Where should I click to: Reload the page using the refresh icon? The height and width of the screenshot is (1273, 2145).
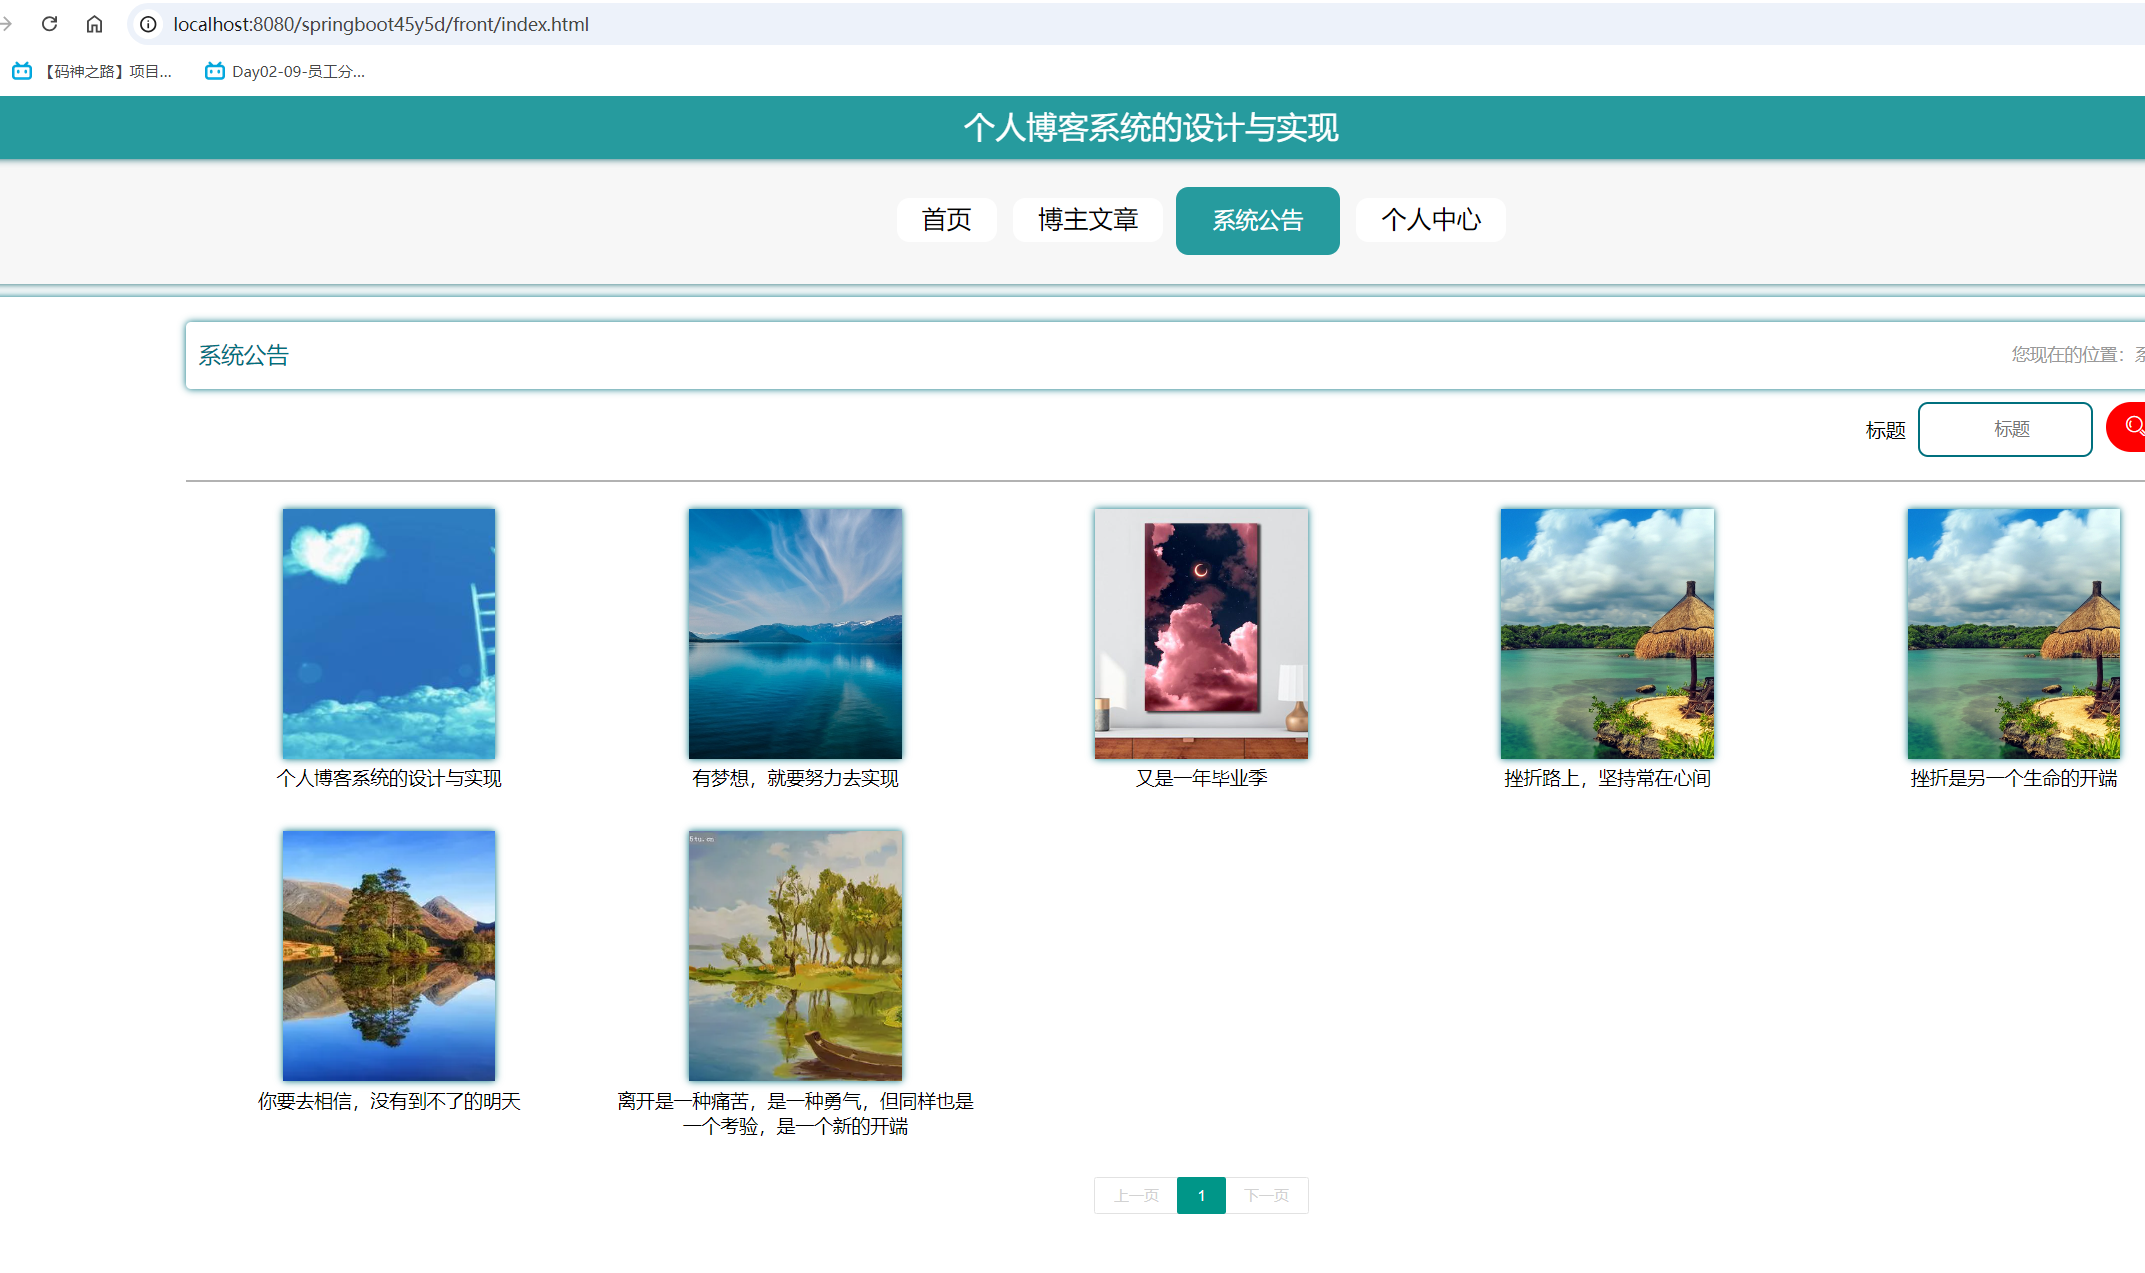(x=50, y=23)
